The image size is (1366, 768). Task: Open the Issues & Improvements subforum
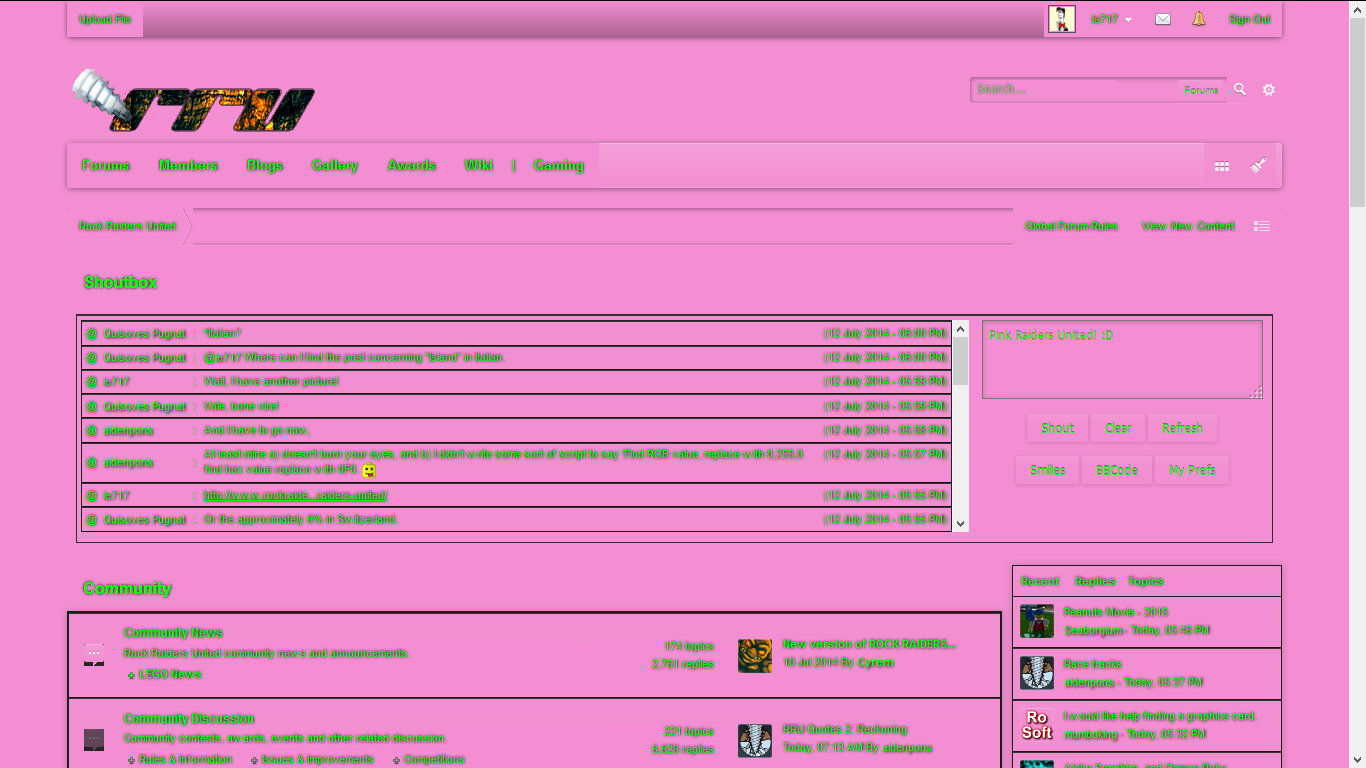tap(318, 760)
